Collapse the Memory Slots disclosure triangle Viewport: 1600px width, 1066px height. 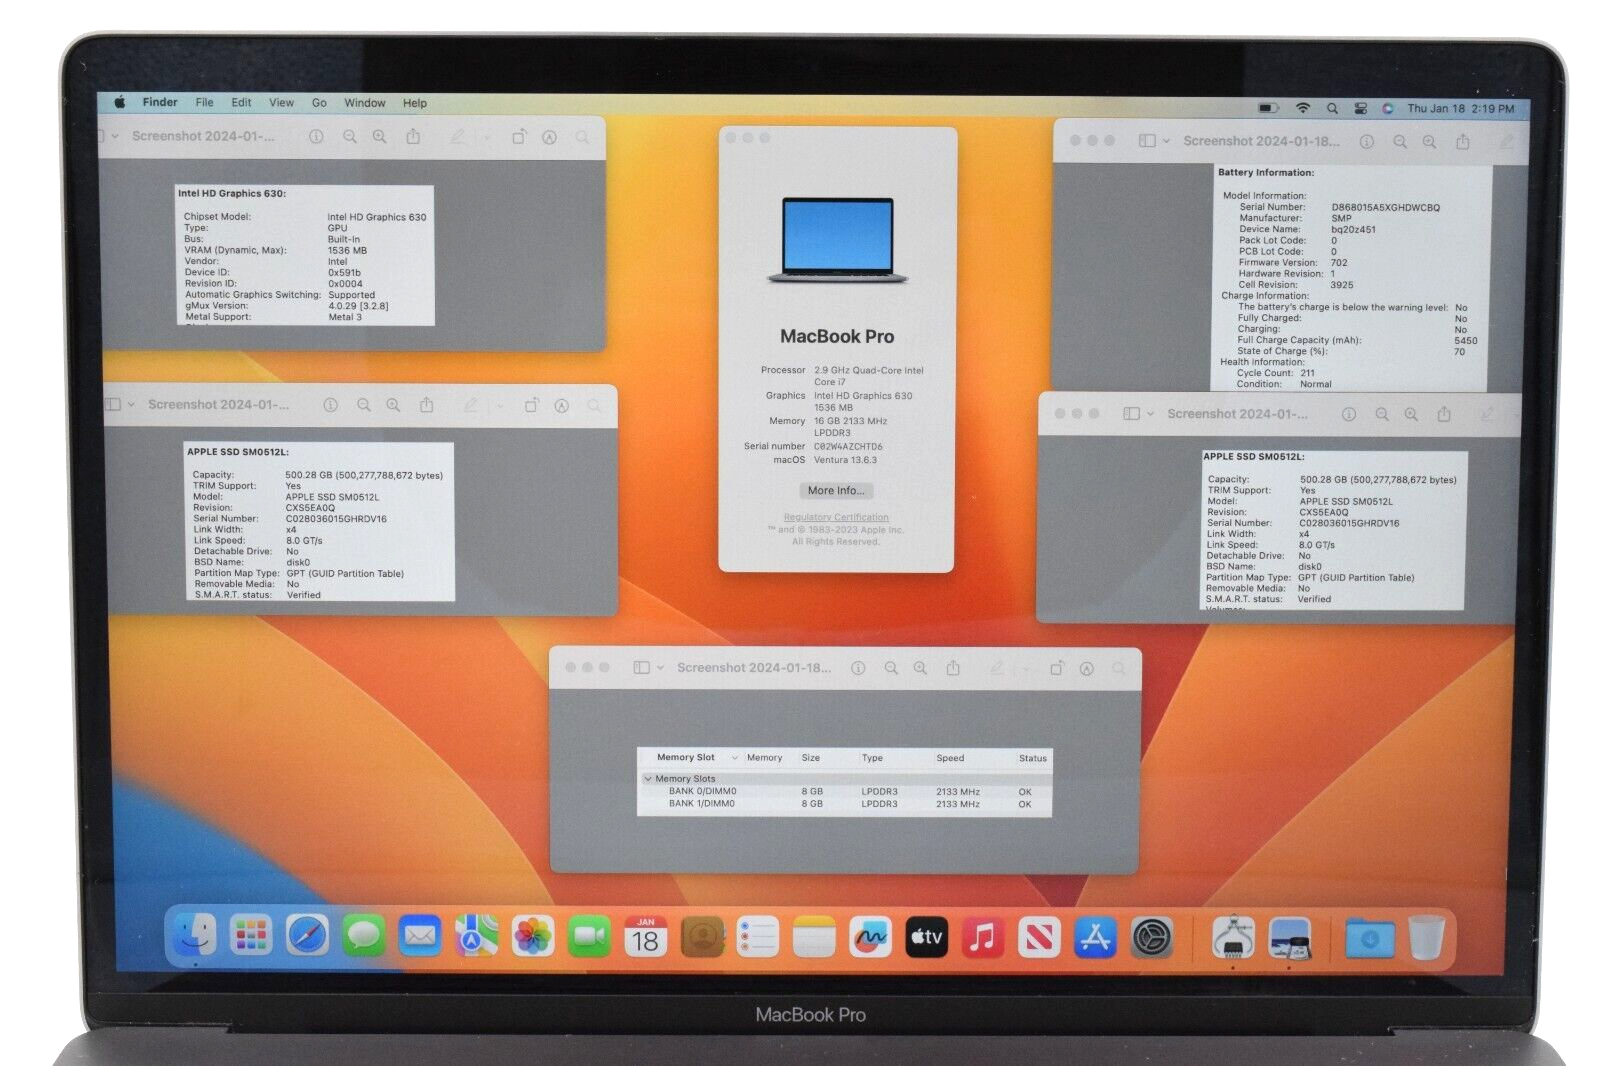(647, 779)
